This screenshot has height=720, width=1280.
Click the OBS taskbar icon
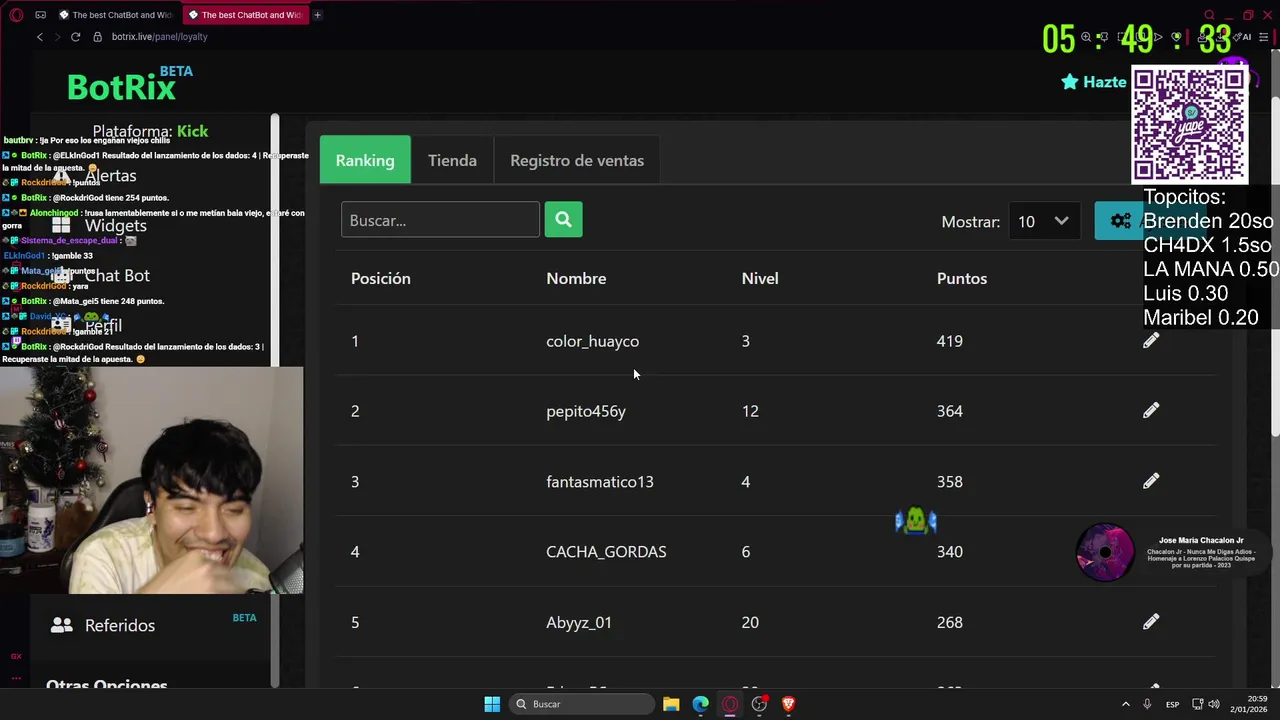pyautogui.click(x=759, y=704)
